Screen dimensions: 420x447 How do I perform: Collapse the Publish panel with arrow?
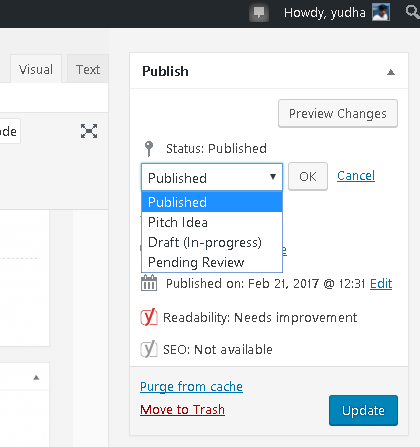click(391, 72)
